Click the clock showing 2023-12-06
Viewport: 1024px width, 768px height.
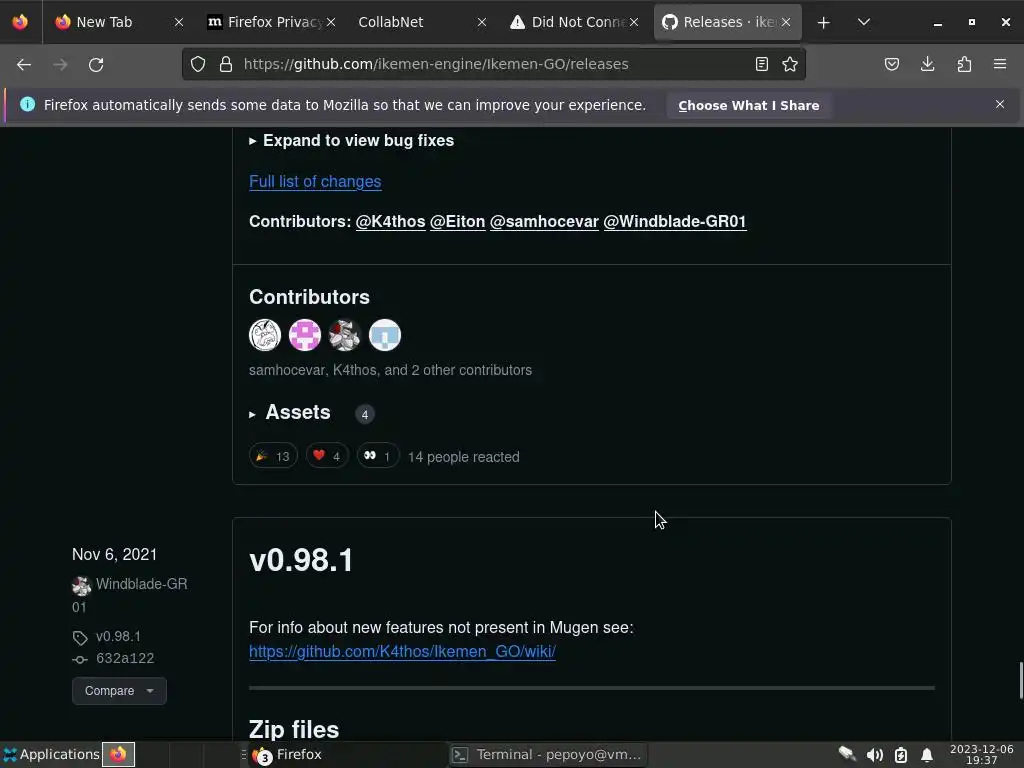(x=981, y=754)
